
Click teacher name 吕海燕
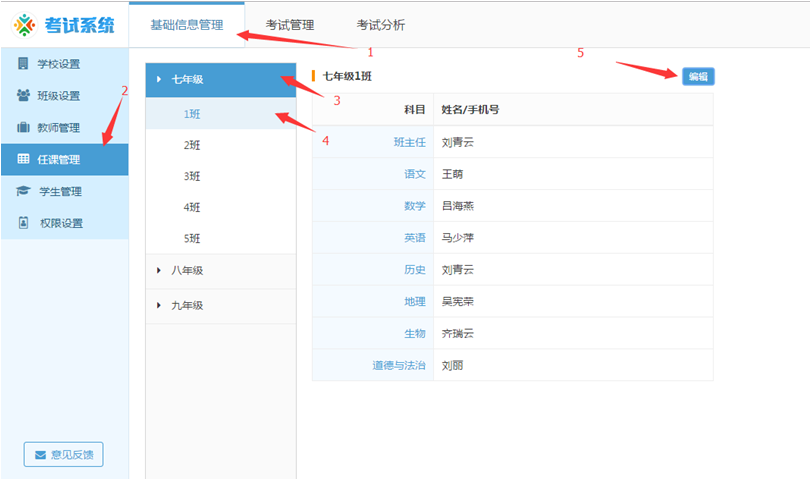point(457,206)
